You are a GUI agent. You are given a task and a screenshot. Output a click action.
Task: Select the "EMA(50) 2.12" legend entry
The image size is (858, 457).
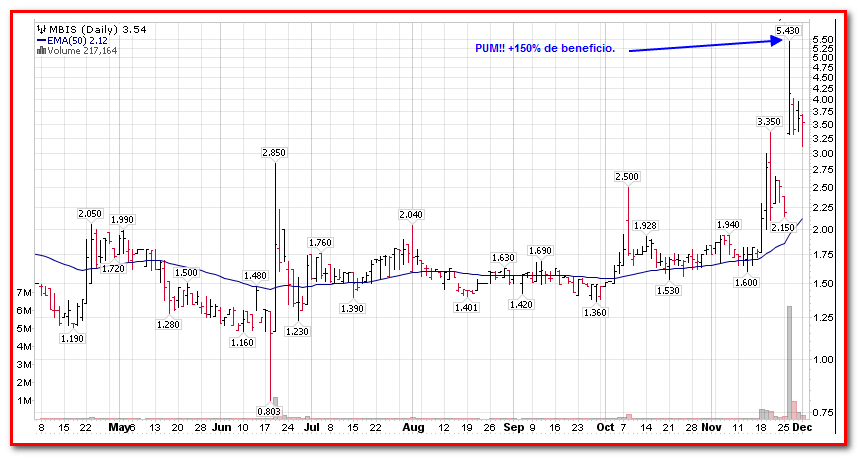click(x=77, y=41)
